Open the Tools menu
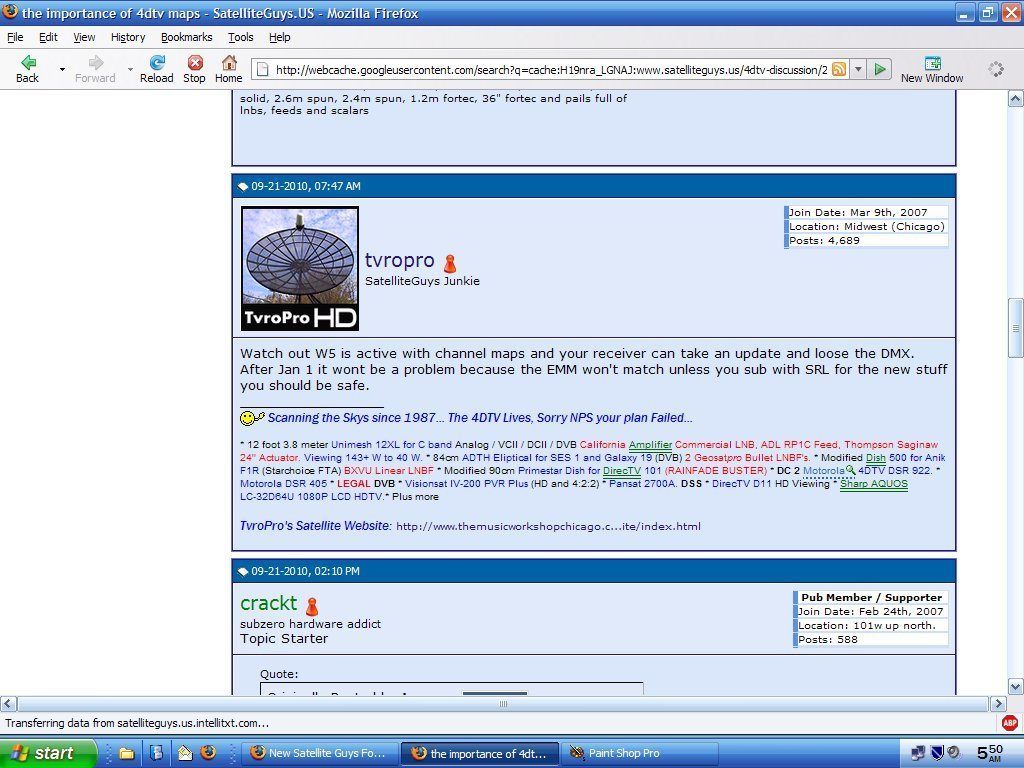 (240, 37)
